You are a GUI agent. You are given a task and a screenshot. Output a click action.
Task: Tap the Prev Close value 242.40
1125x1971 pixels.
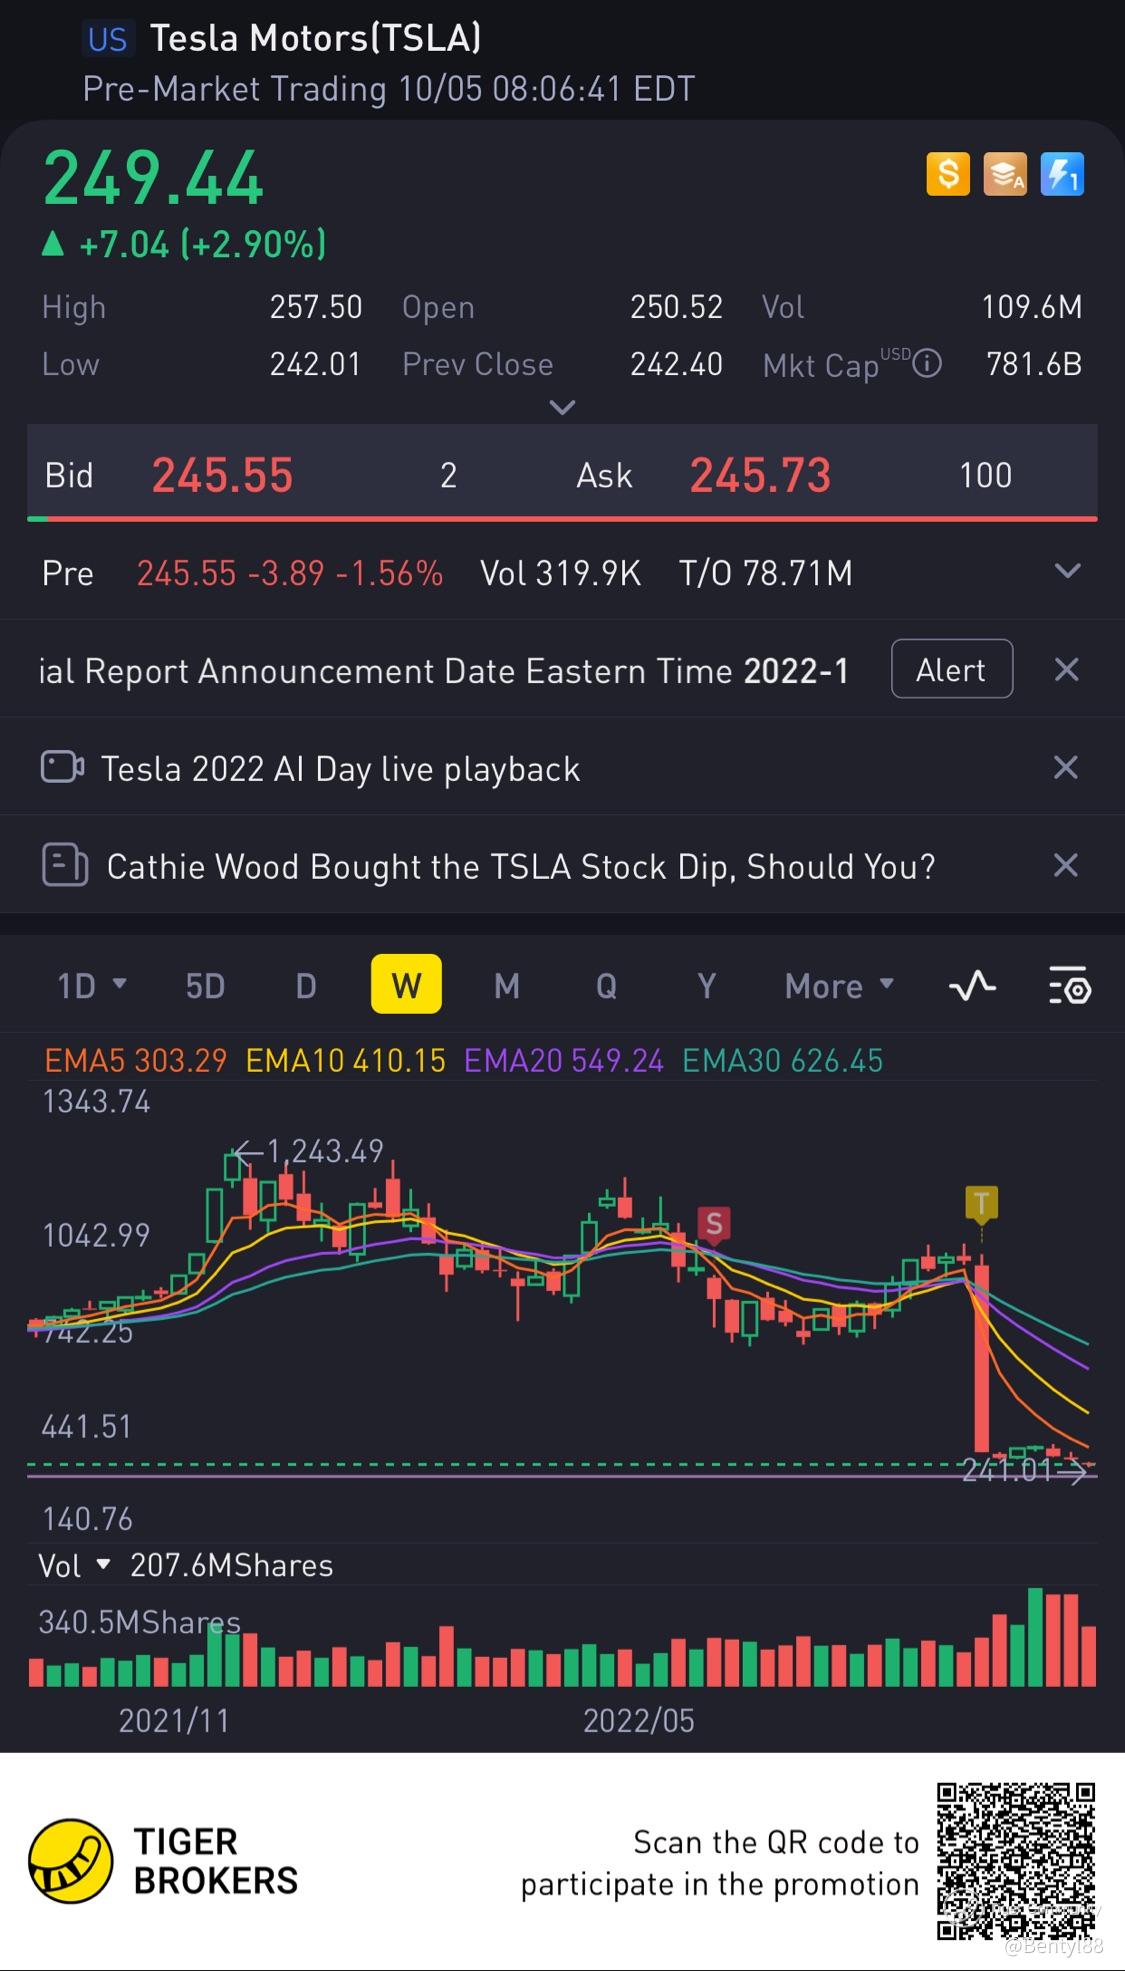[676, 364]
